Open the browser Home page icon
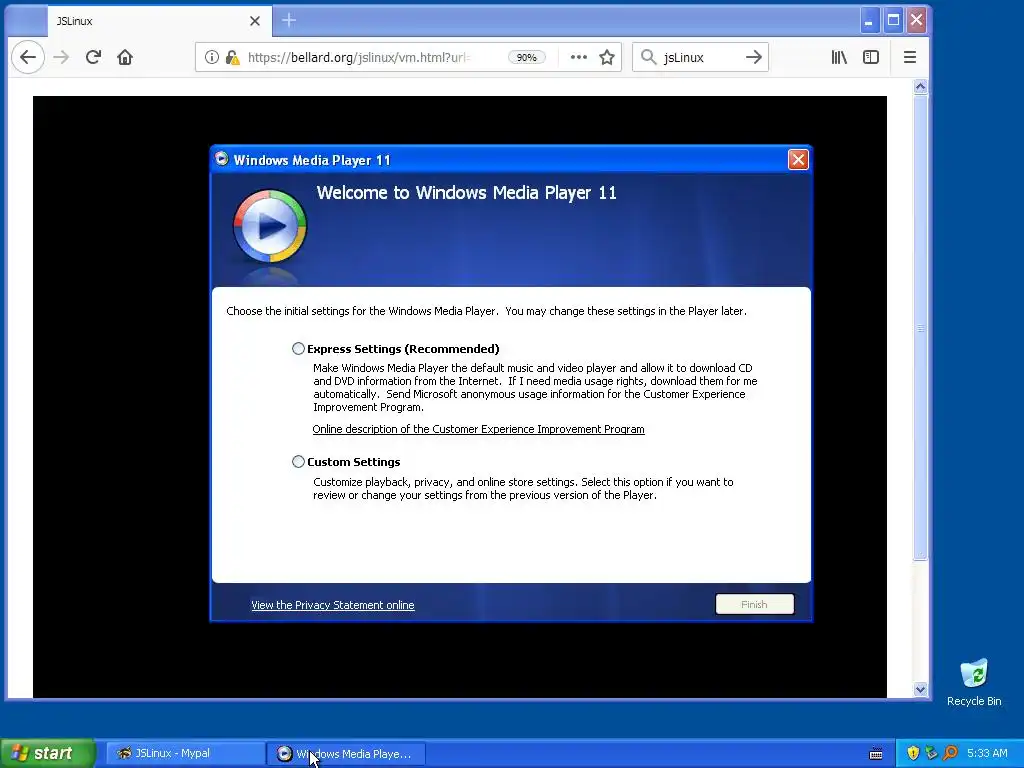This screenshot has width=1024, height=768. click(x=125, y=57)
